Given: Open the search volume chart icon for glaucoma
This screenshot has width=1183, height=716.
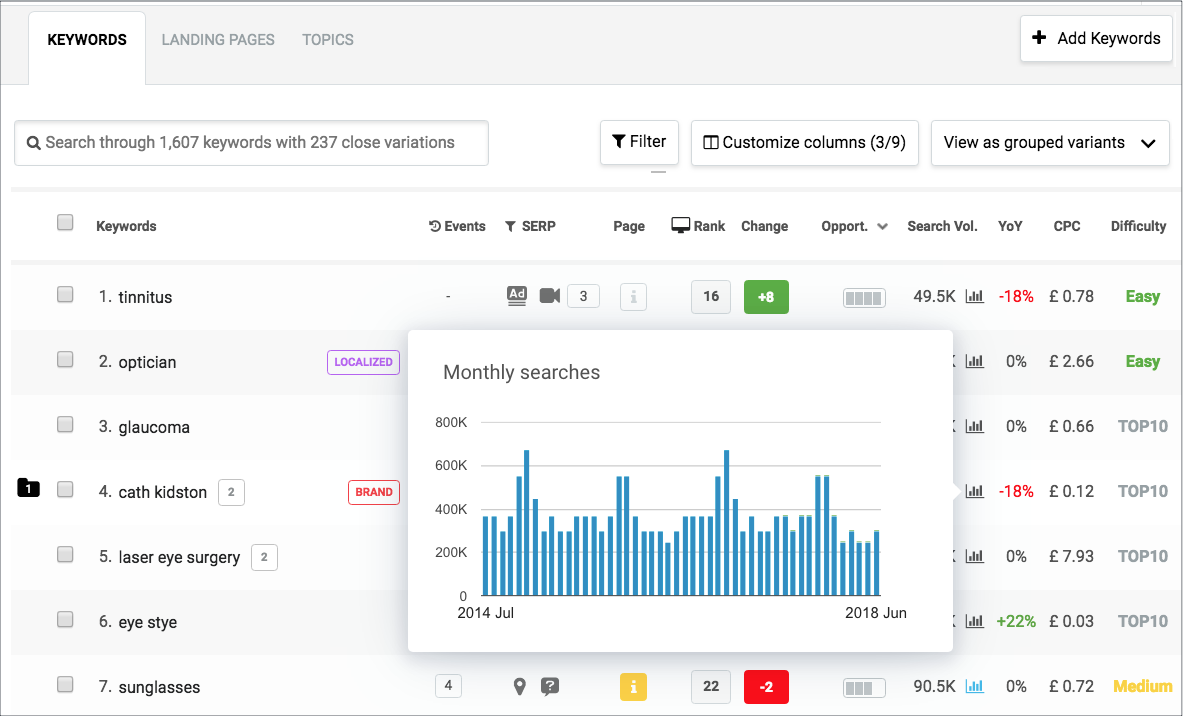Looking at the screenshot, I should [975, 426].
